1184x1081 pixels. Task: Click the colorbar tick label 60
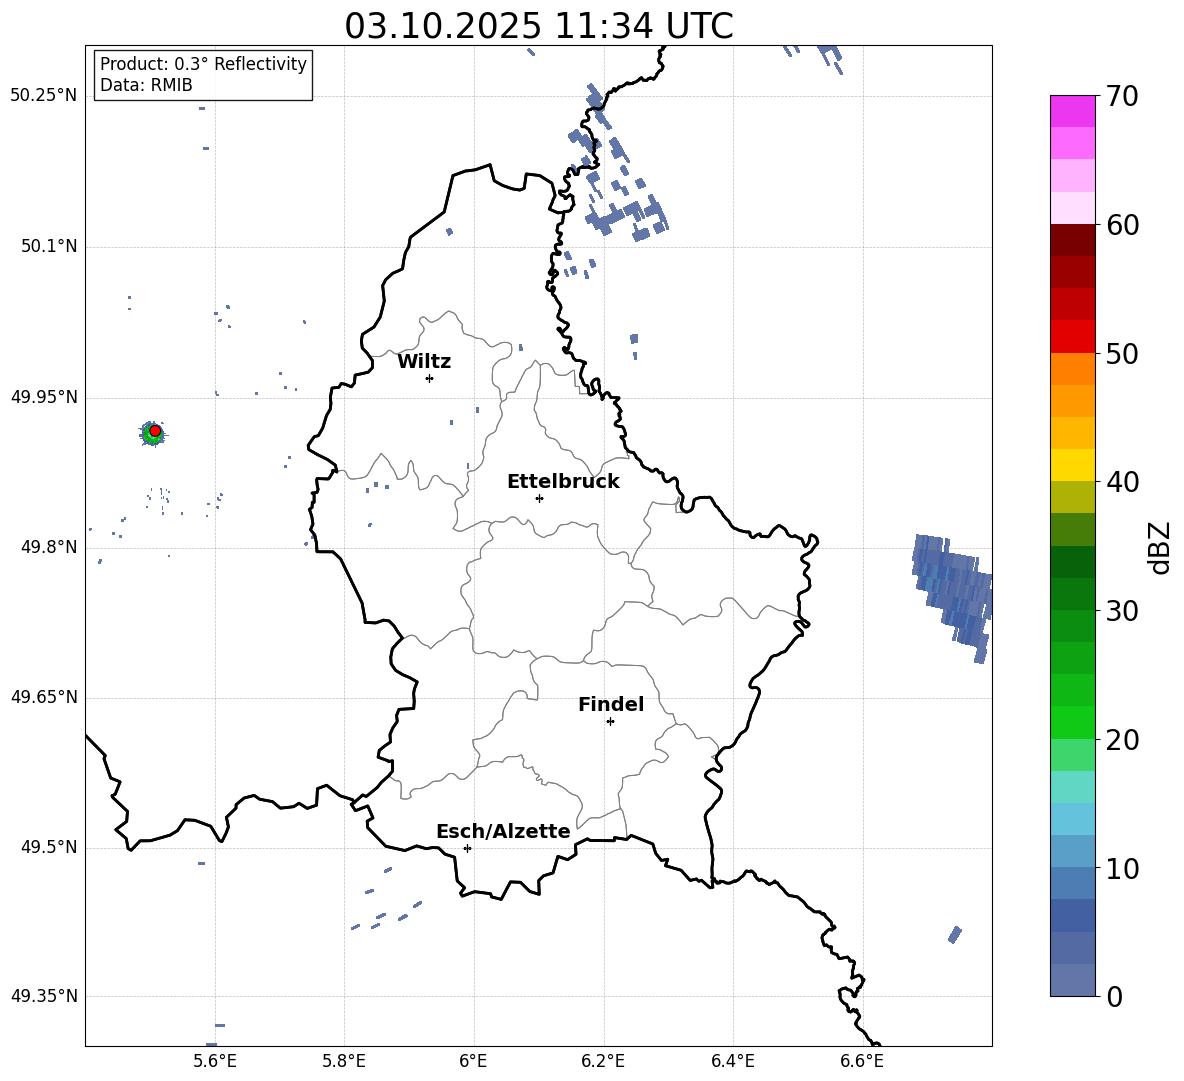click(x=1122, y=225)
